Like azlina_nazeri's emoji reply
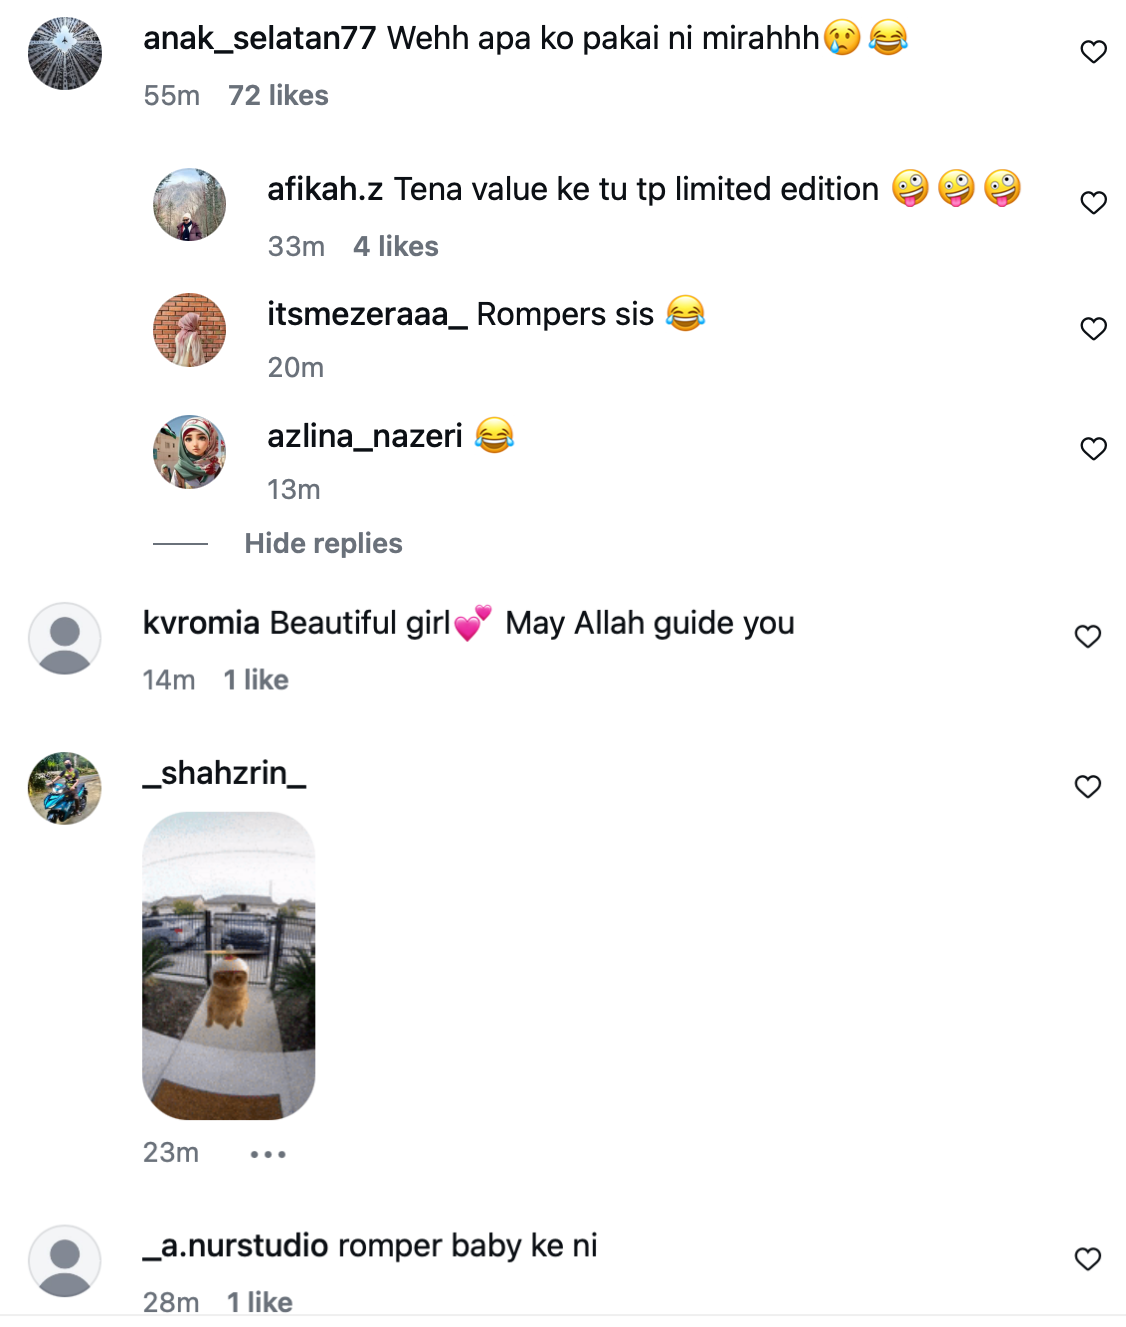The height and width of the screenshot is (1327, 1126). 1093,449
